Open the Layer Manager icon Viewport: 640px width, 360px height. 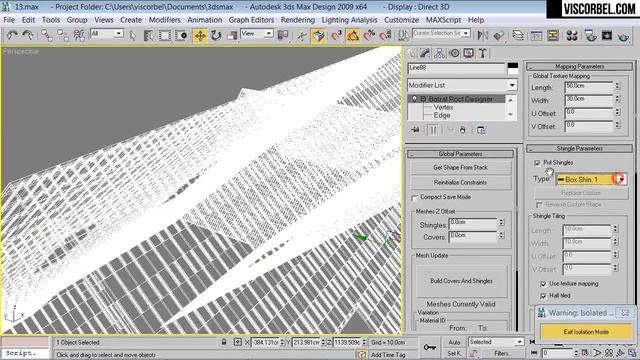point(518,36)
